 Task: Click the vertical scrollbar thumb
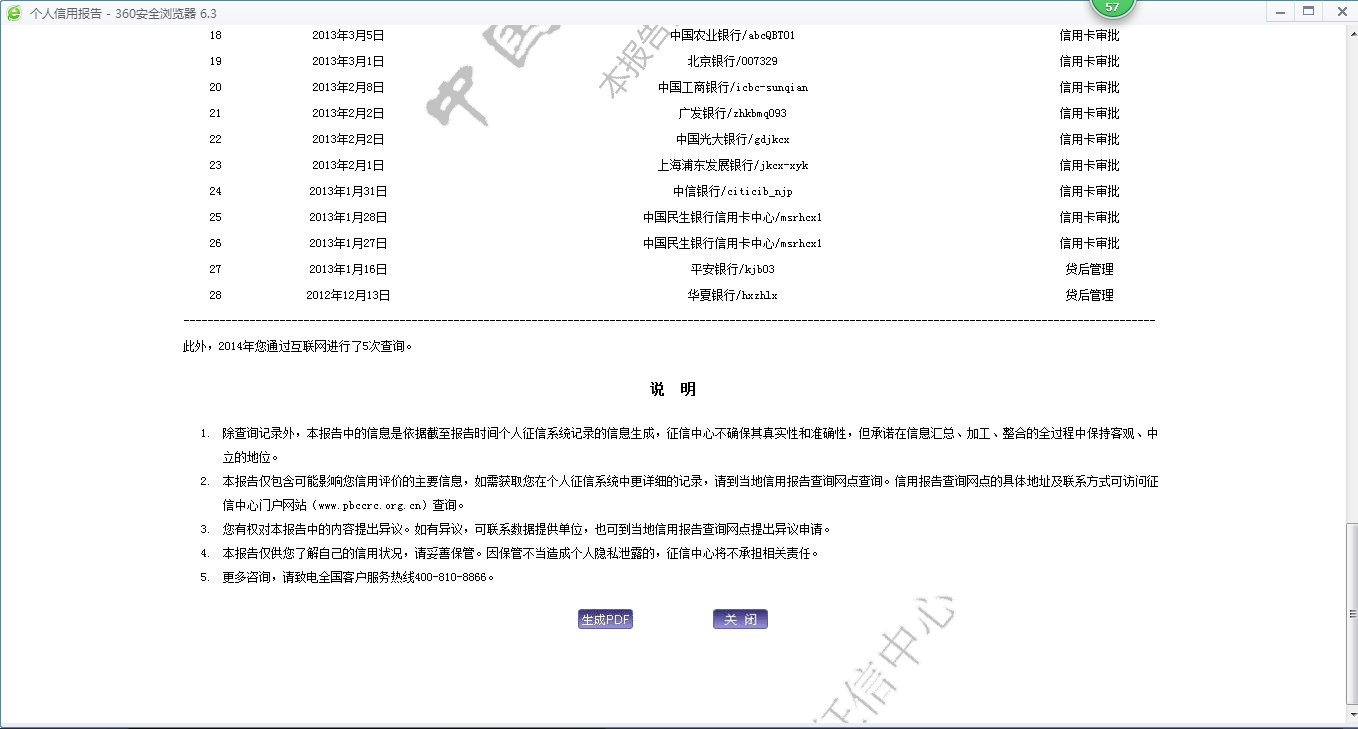(x=1350, y=612)
